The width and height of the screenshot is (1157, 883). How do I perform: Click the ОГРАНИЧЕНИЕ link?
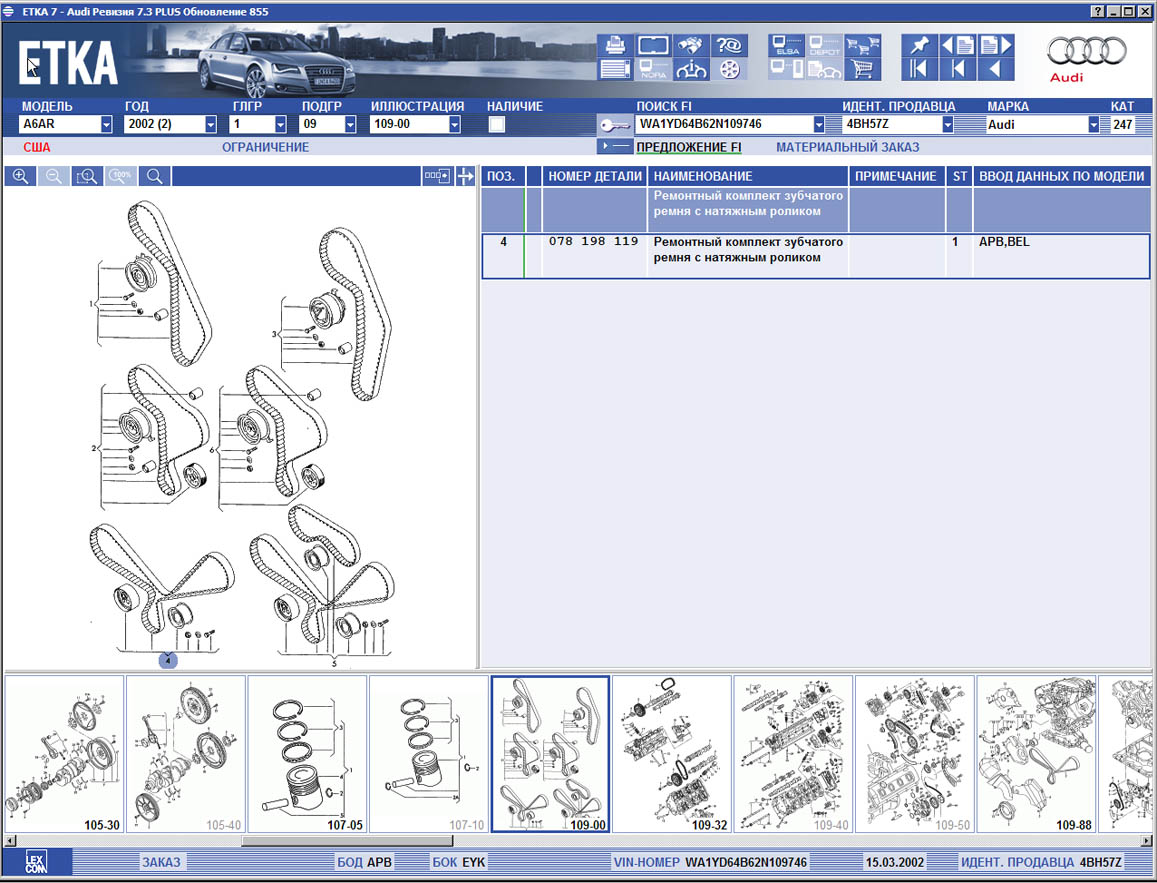(265, 147)
